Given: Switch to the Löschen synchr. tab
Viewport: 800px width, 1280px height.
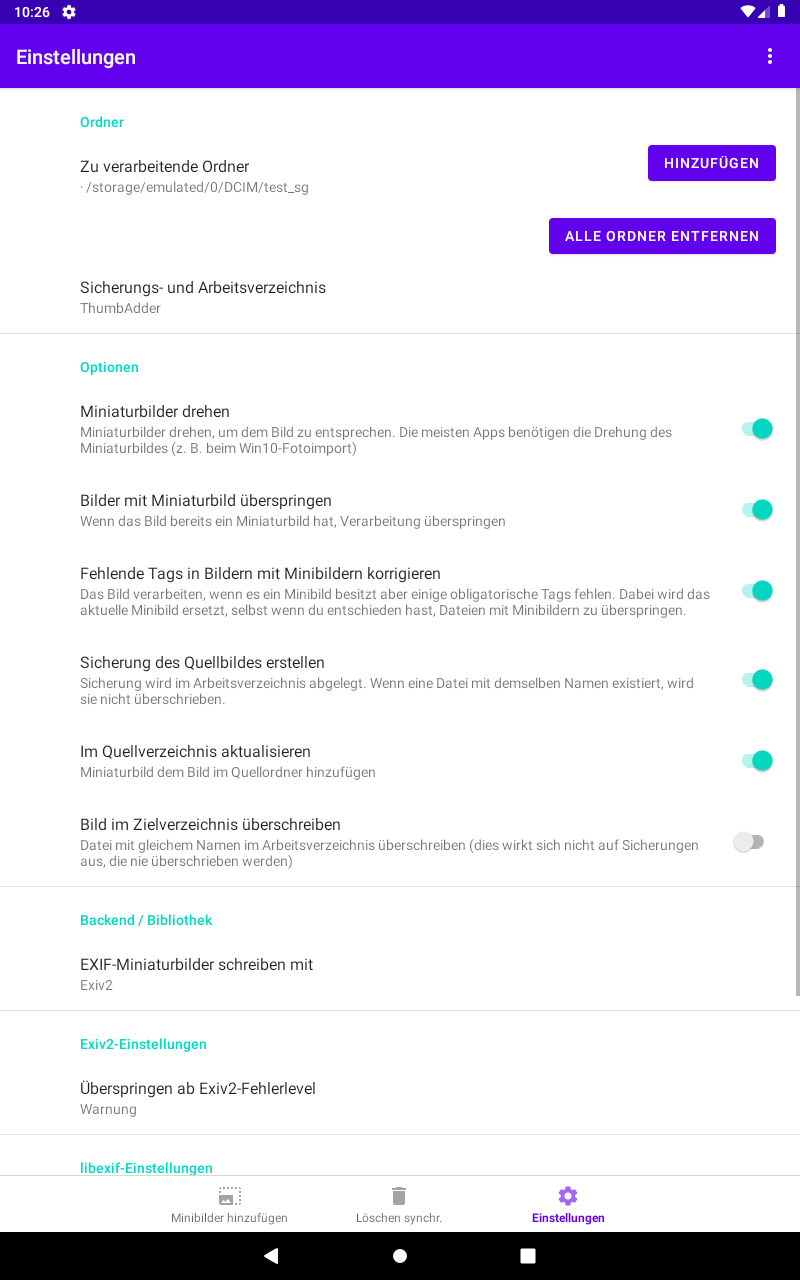Looking at the screenshot, I should [x=399, y=1205].
